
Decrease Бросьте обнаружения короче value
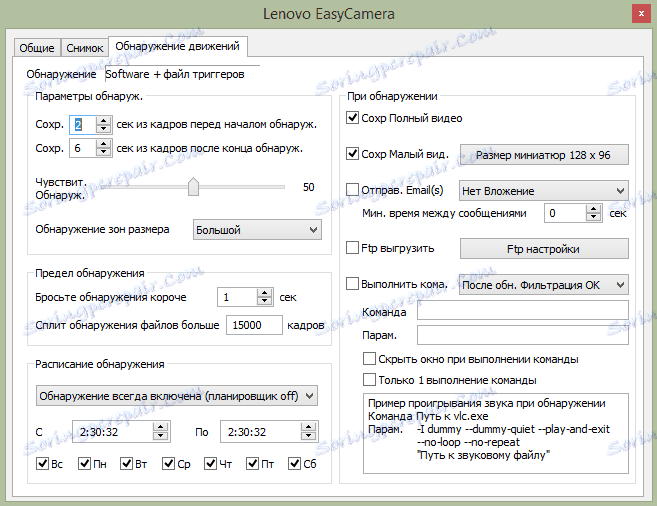(264, 301)
